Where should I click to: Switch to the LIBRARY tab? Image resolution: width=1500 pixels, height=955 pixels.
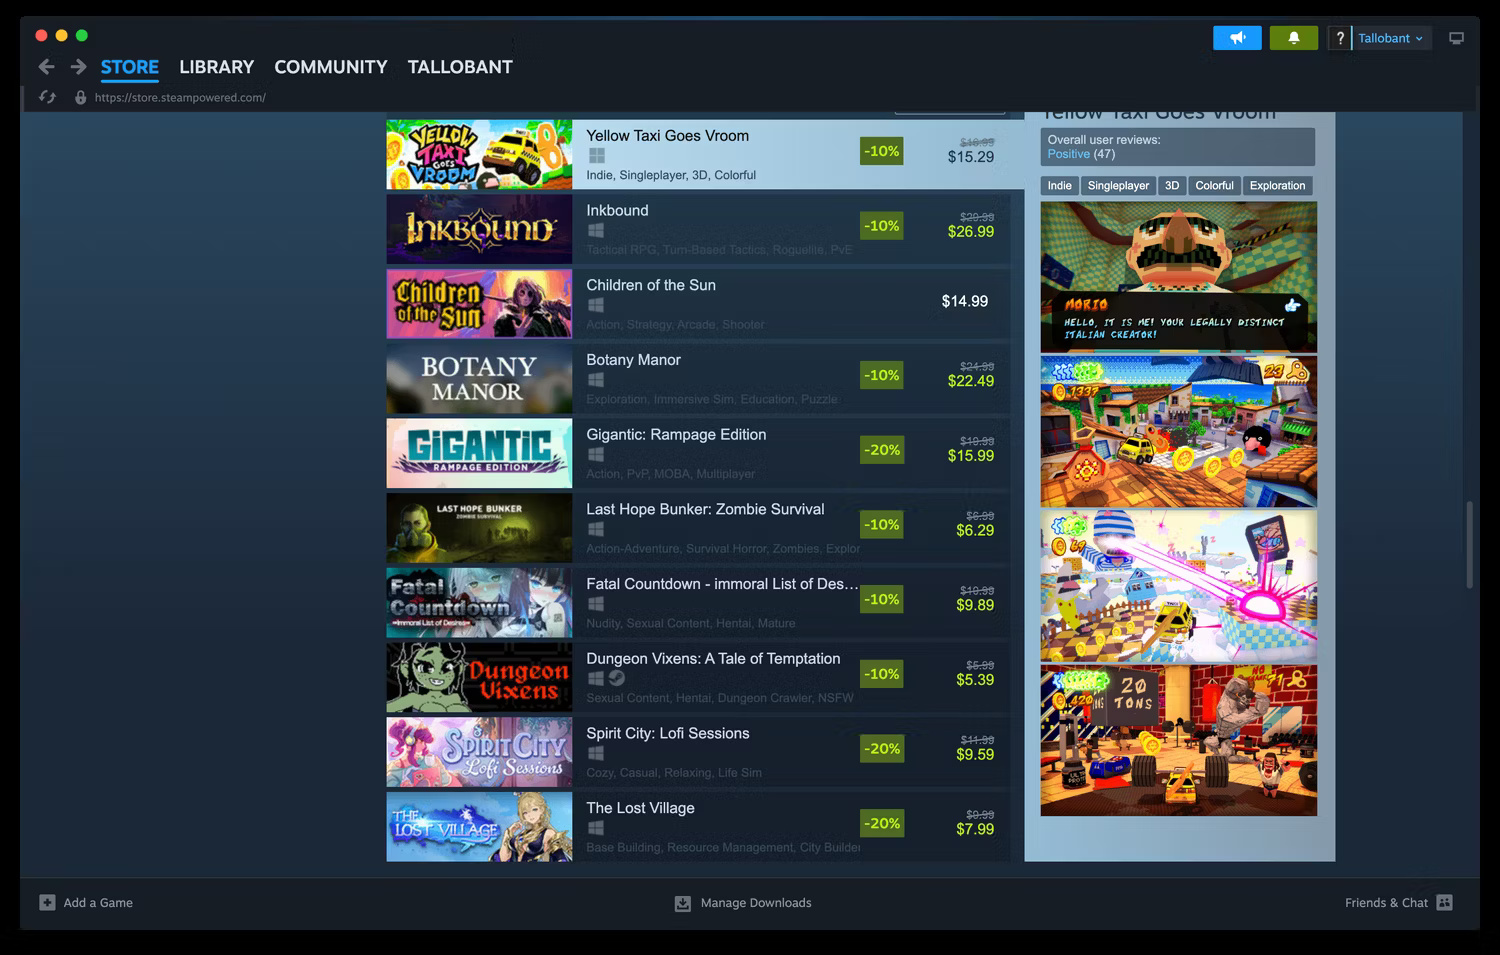(216, 66)
